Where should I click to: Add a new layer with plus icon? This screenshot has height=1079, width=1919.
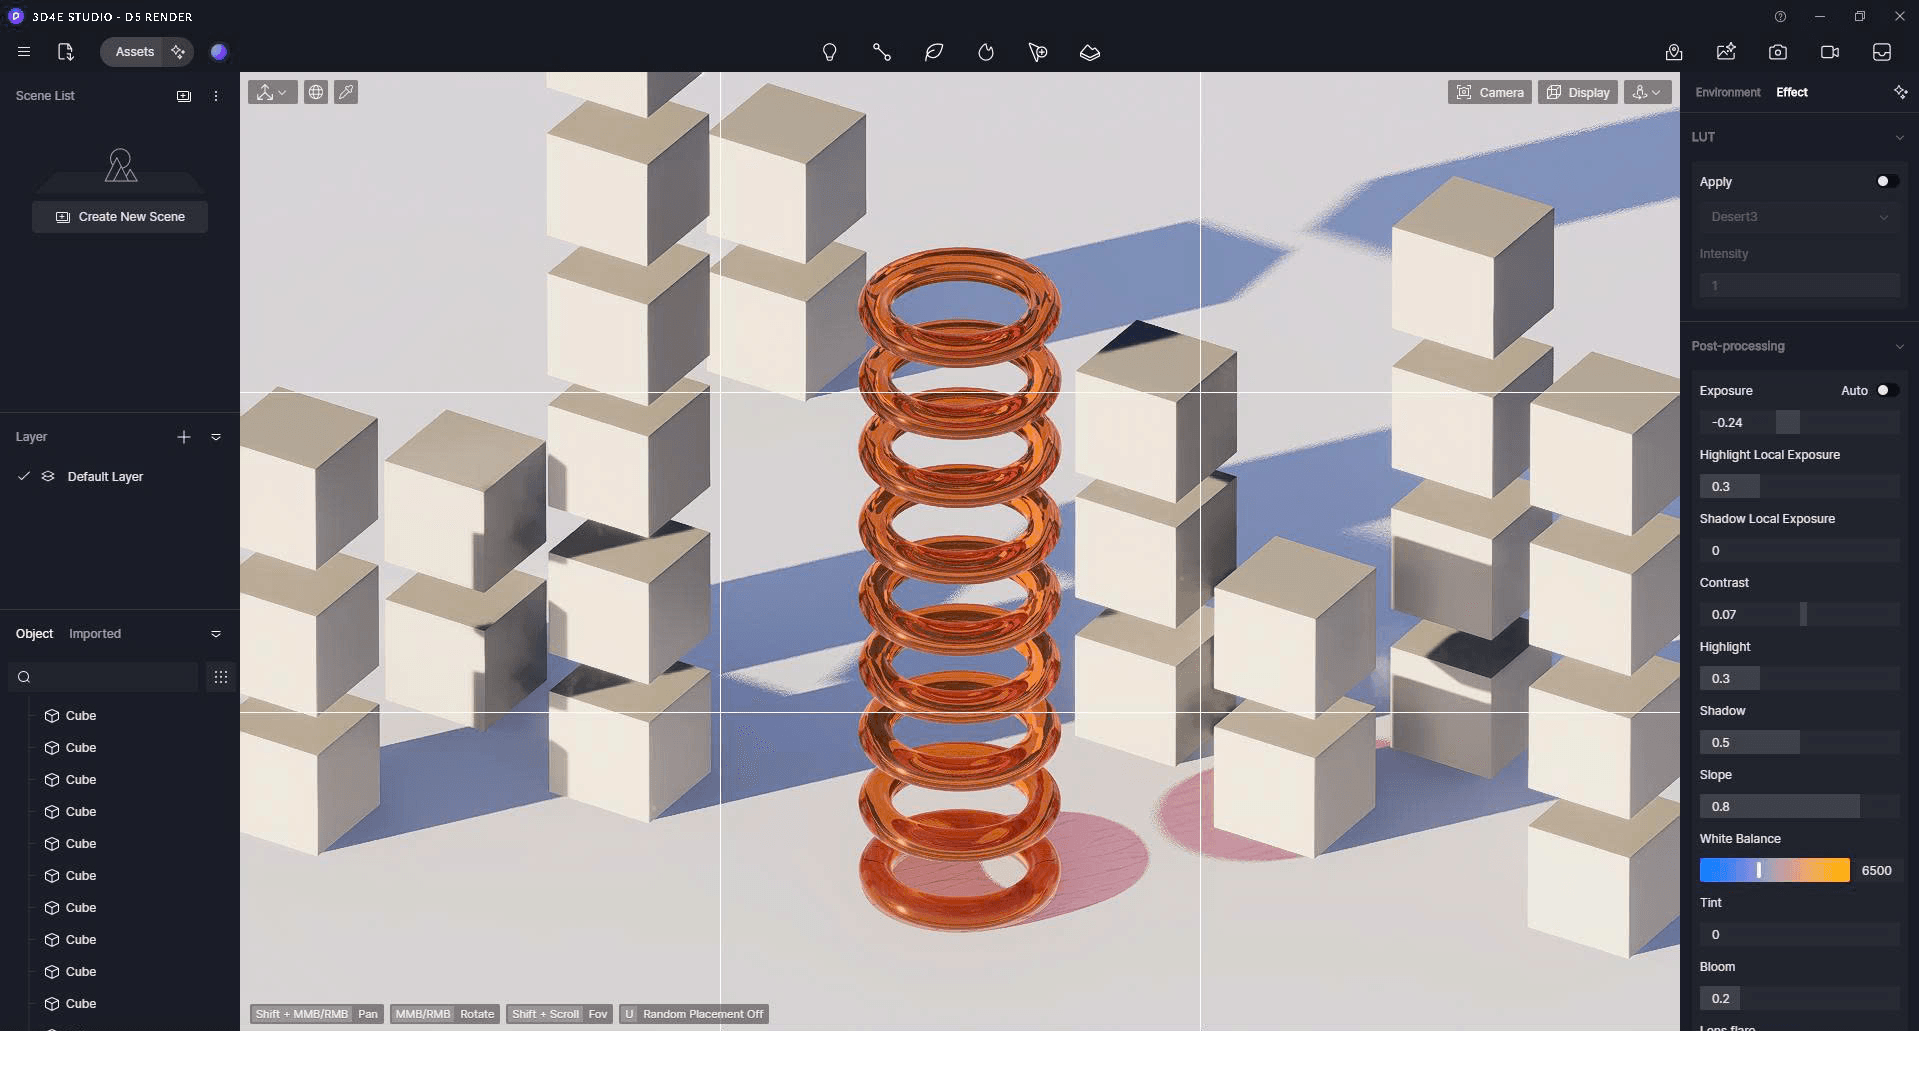pos(184,437)
